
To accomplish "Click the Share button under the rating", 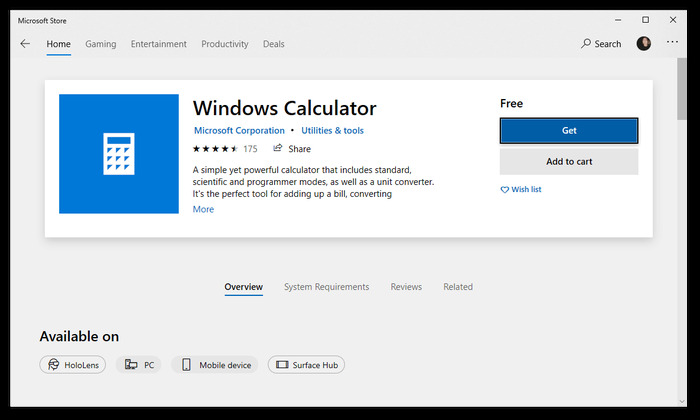I will coord(292,149).
